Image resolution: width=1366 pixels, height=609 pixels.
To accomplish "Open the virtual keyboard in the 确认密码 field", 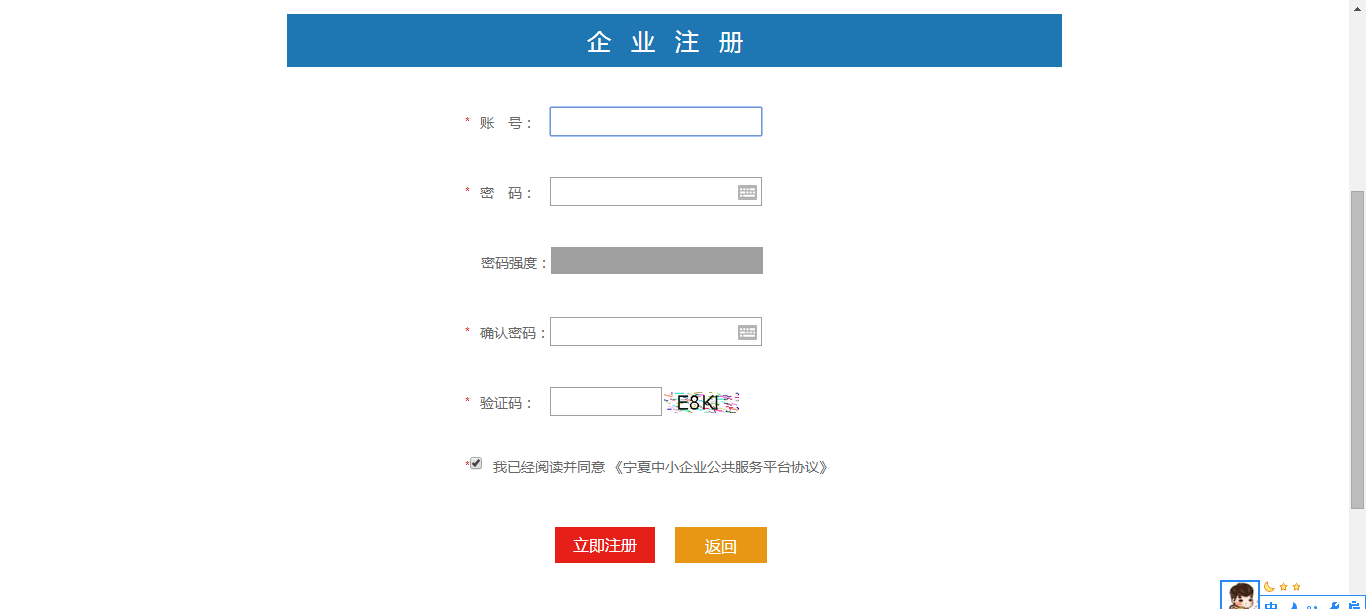I will (747, 332).
